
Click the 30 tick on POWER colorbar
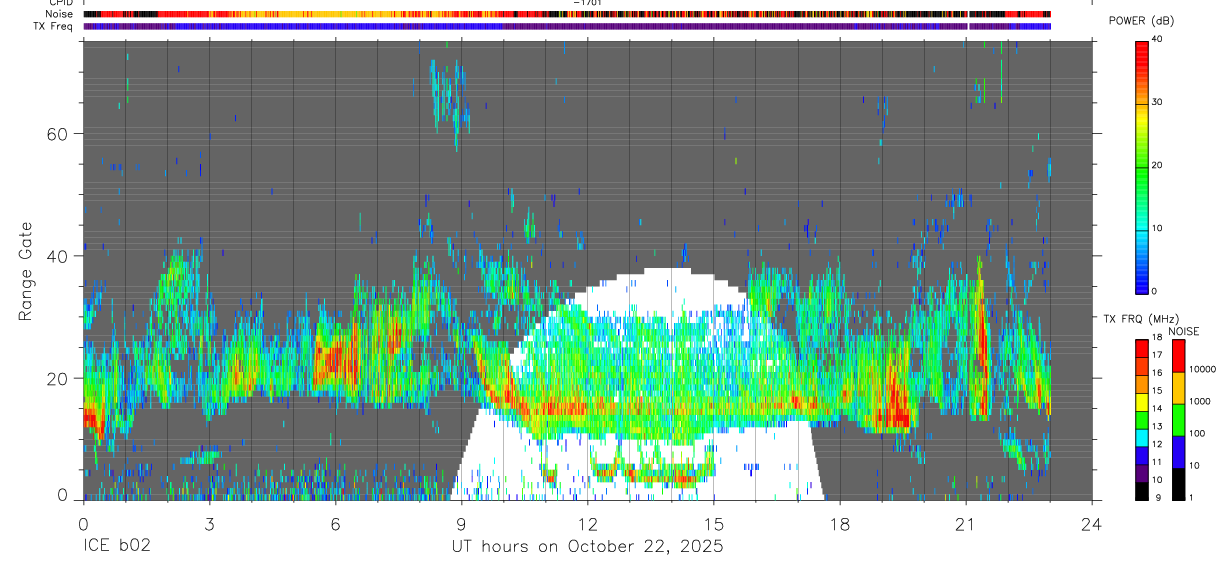coord(1158,102)
